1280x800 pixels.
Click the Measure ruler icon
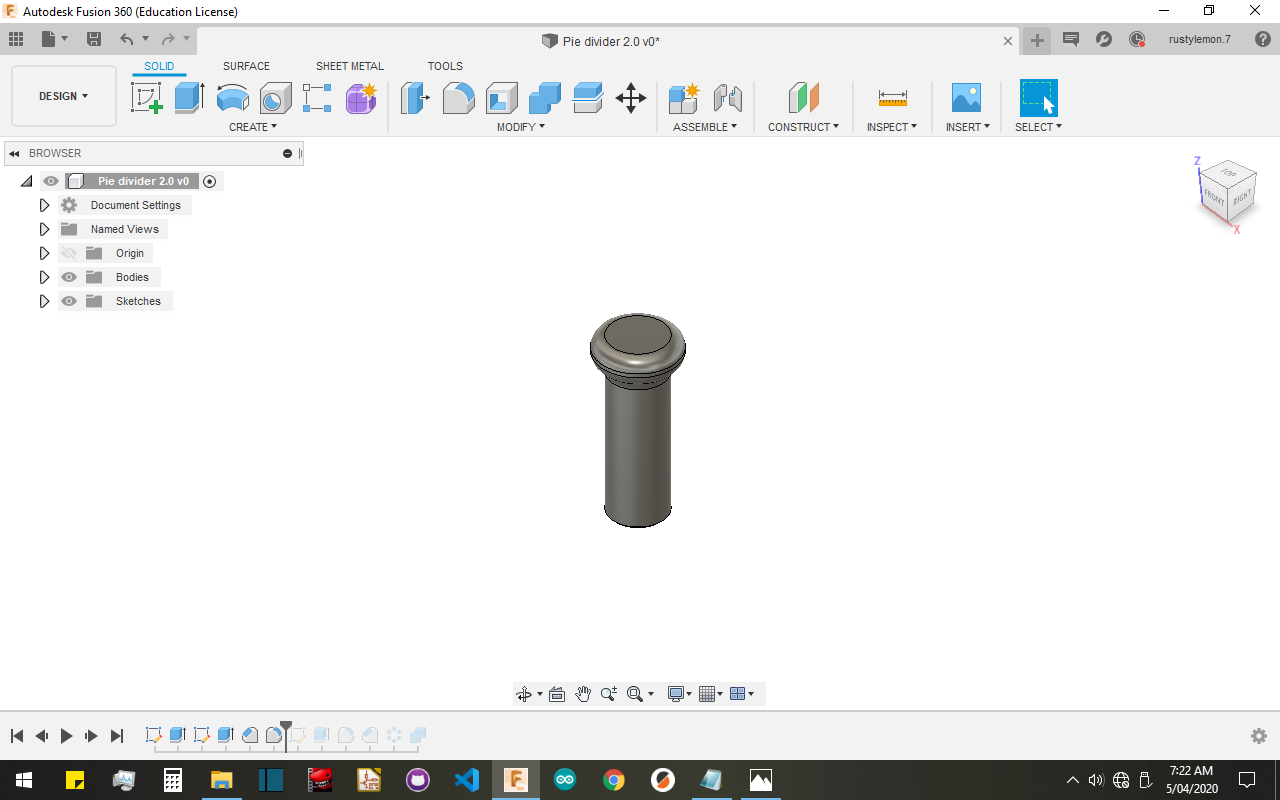click(892, 98)
